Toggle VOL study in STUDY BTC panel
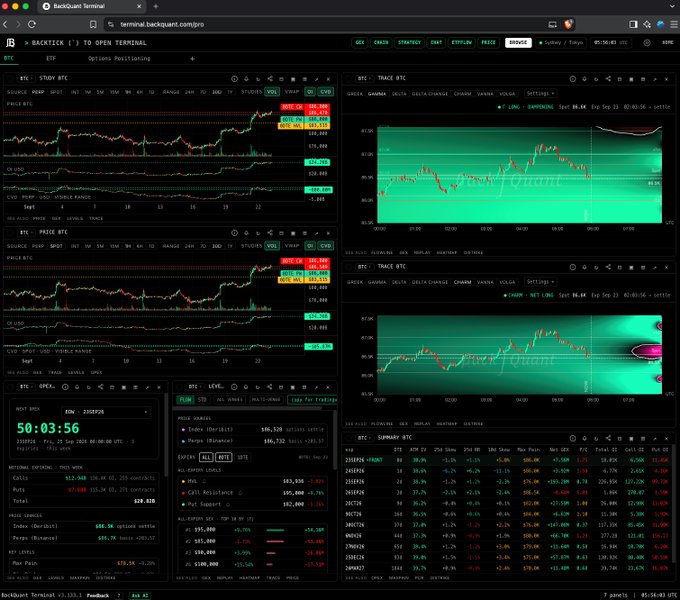The image size is (680, 600). [271, 92]
